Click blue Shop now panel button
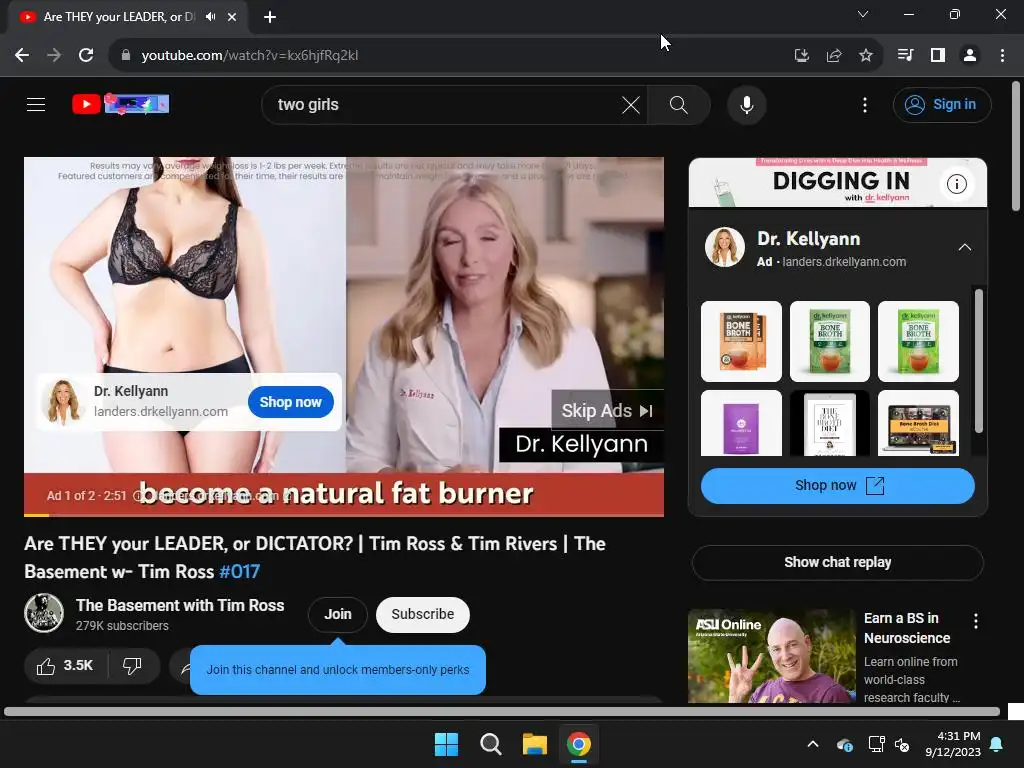1024x768 pixels. click(x=838, y=486)
